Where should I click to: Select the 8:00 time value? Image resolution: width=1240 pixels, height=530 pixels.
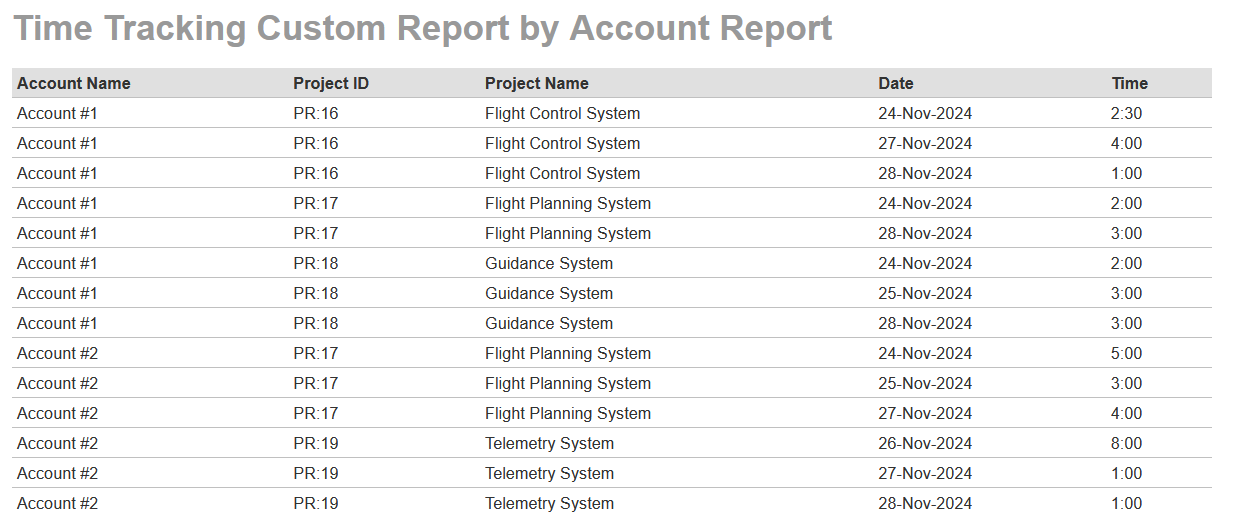point(1126,444)
